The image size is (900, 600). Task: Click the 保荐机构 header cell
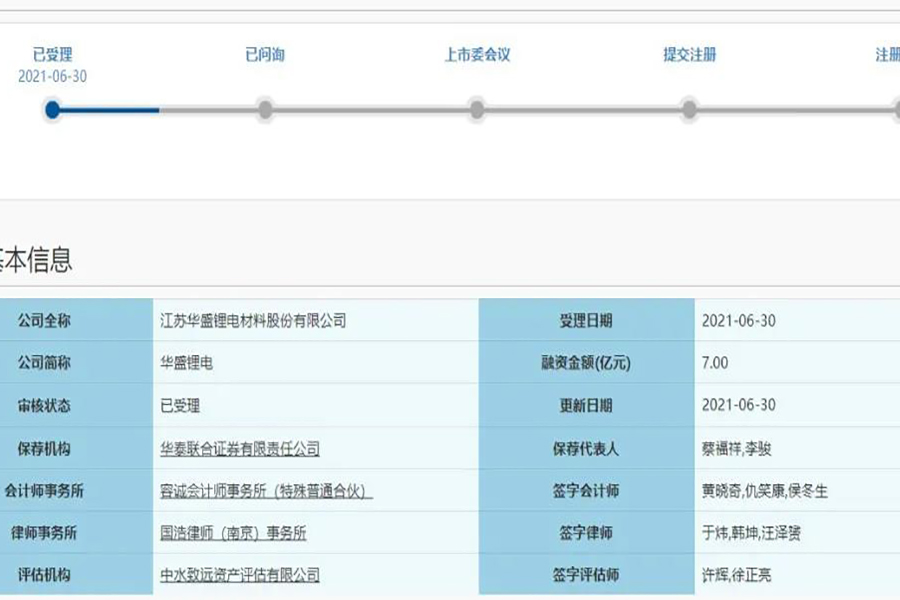click(x=76, y=448)
